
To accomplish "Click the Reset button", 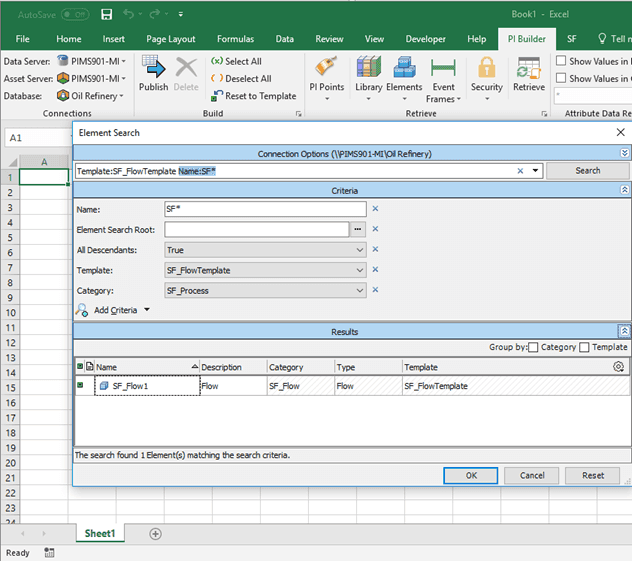I will pos(592,476).
